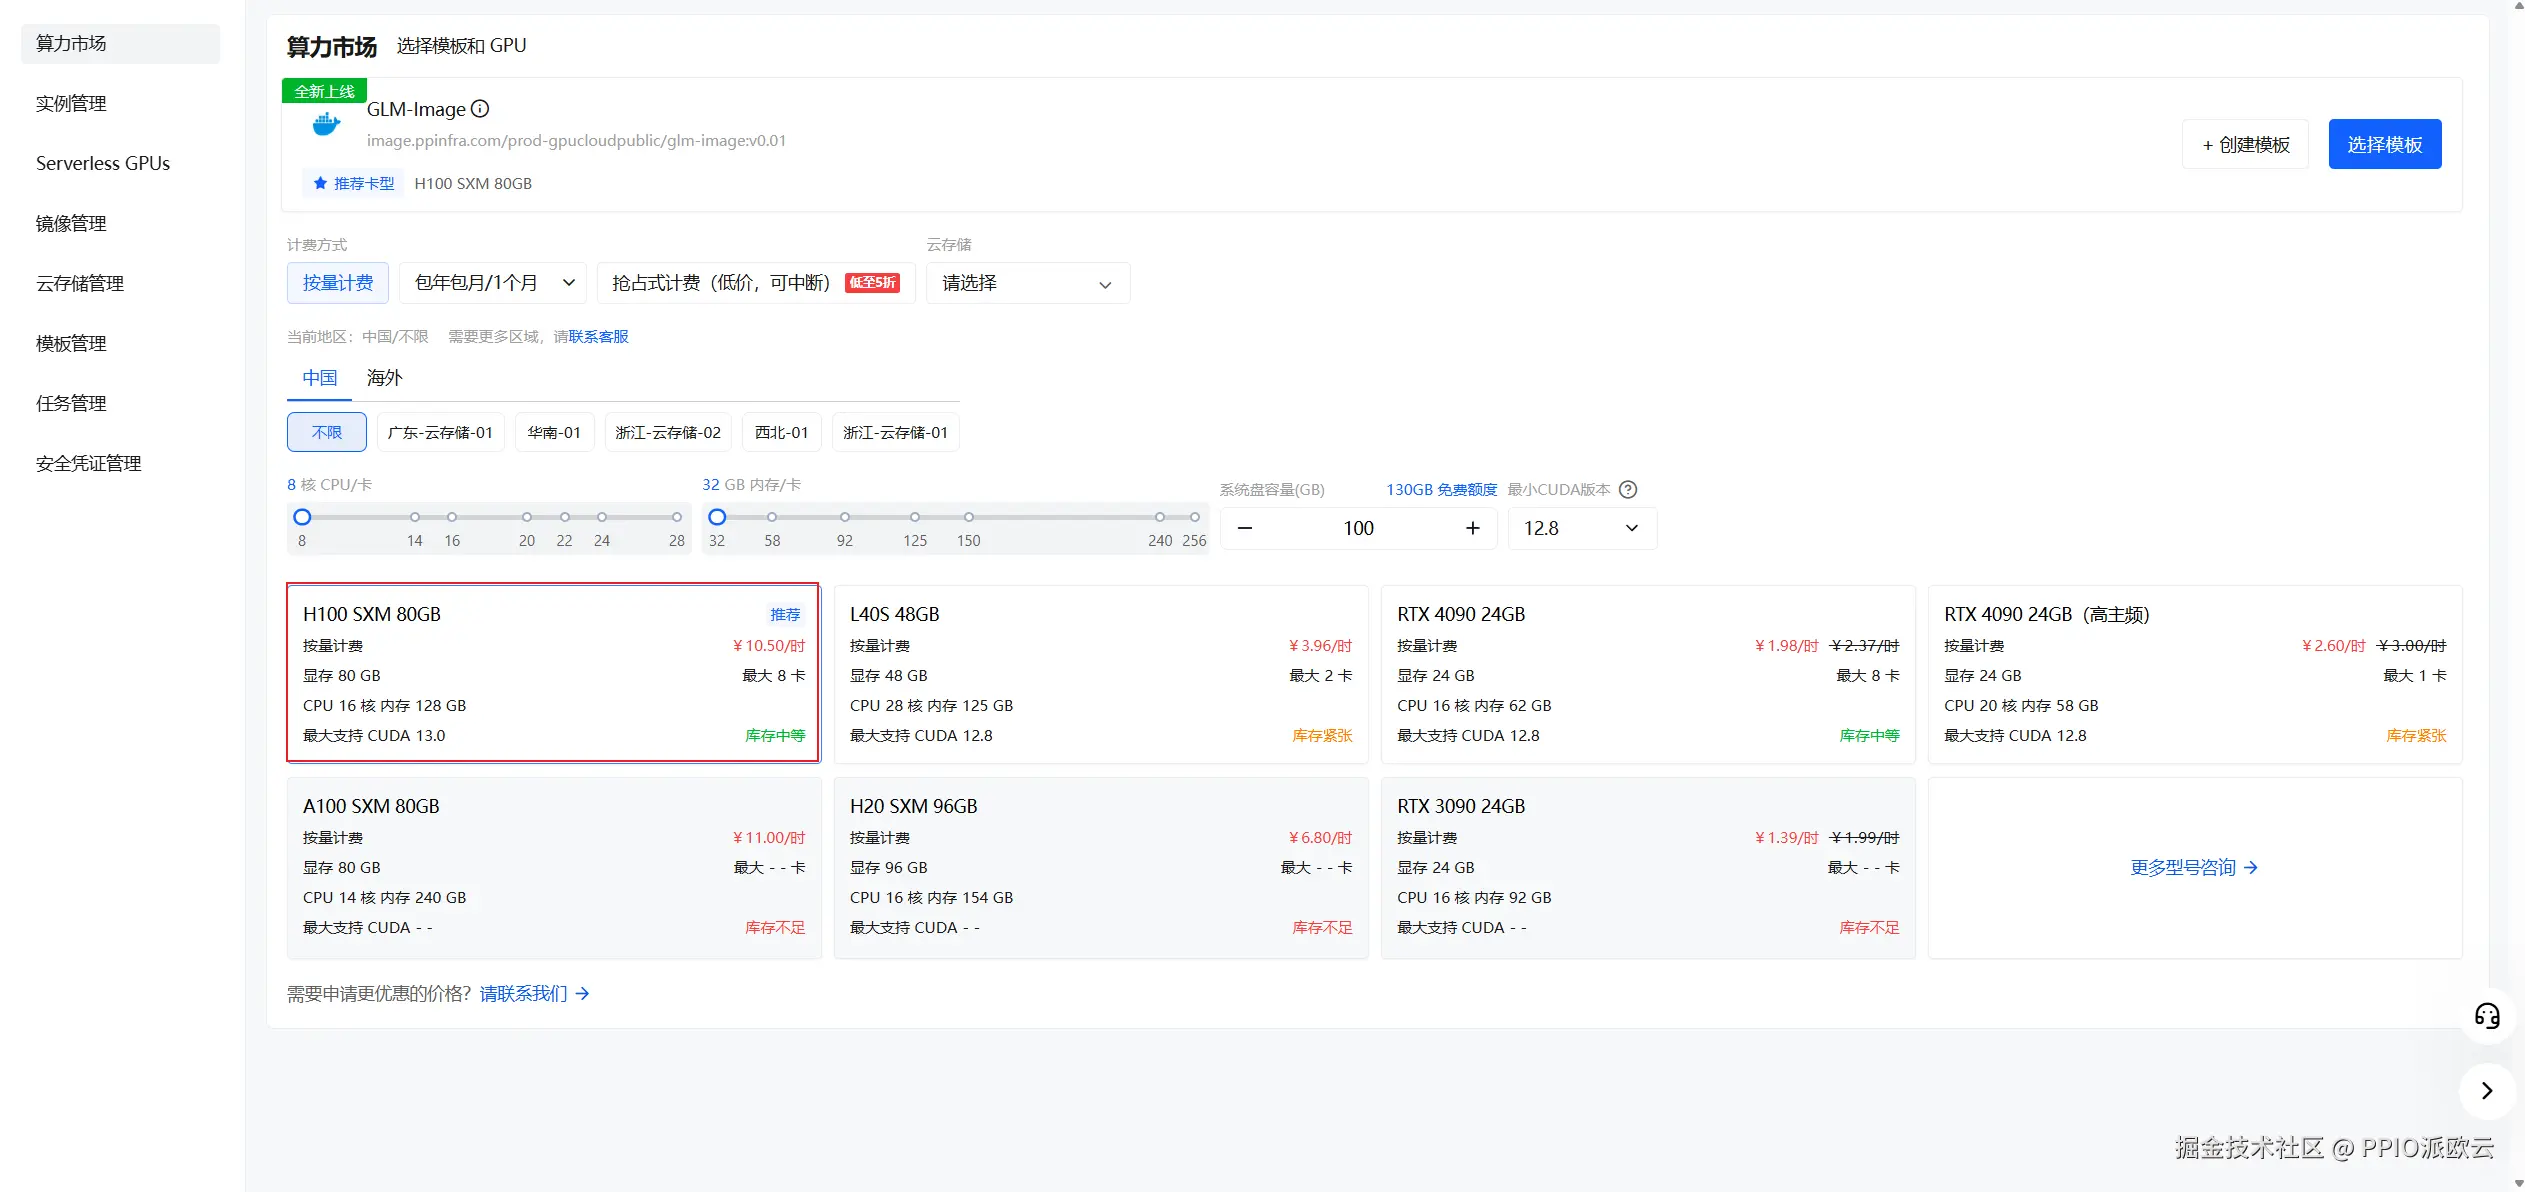Open the customer service headset icon
The width and height of the screenshot is (2525, 1192).
pyautogui.click(x=2487, y=1016)
